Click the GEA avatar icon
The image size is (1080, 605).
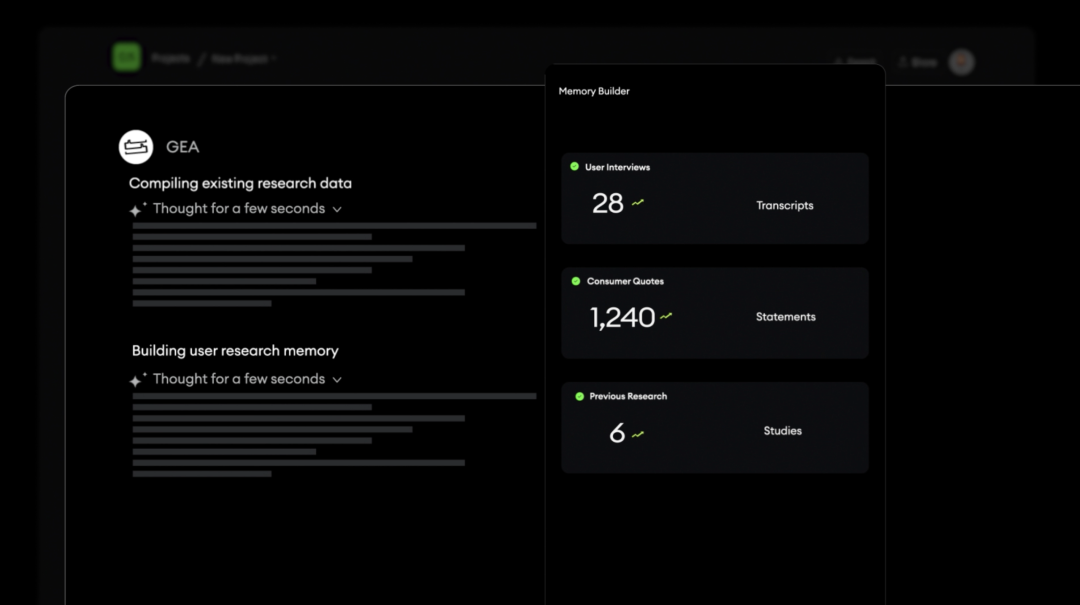coord(136,147)
